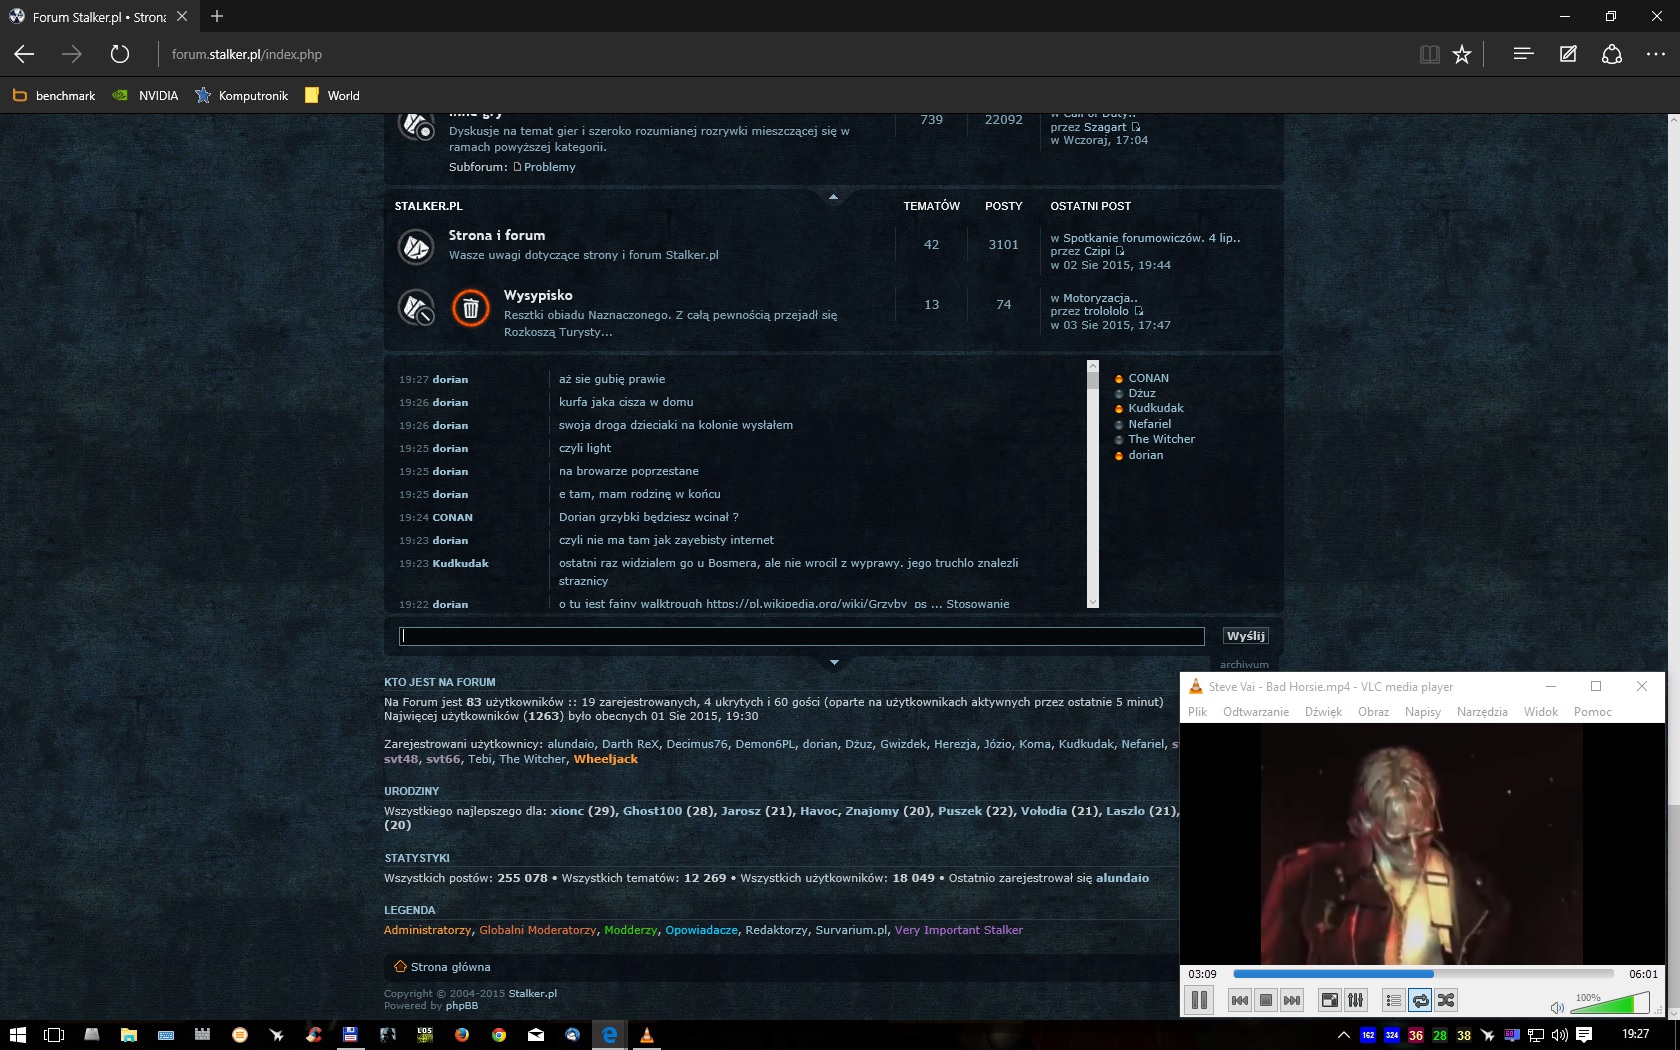Show the VLC playlist
This screenshot has width=1680, height=1050.
[1393, 1000]
